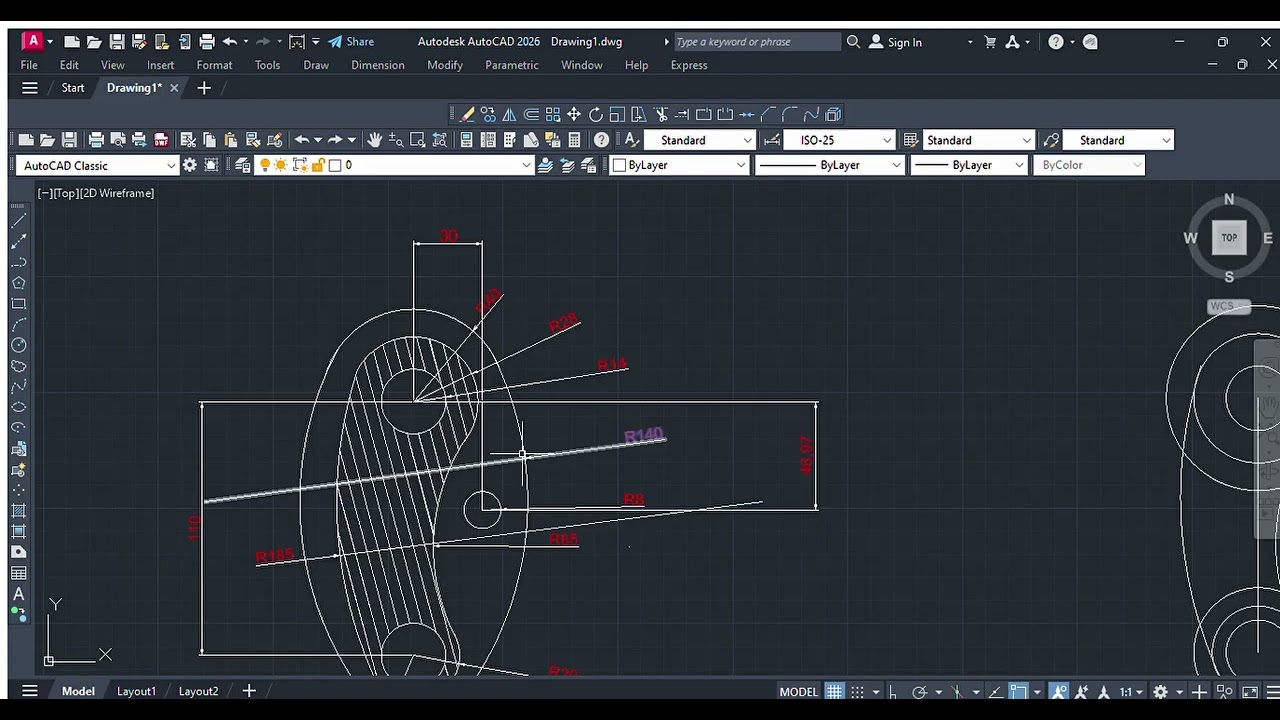Click the keyword search input field

coord(756,42)
